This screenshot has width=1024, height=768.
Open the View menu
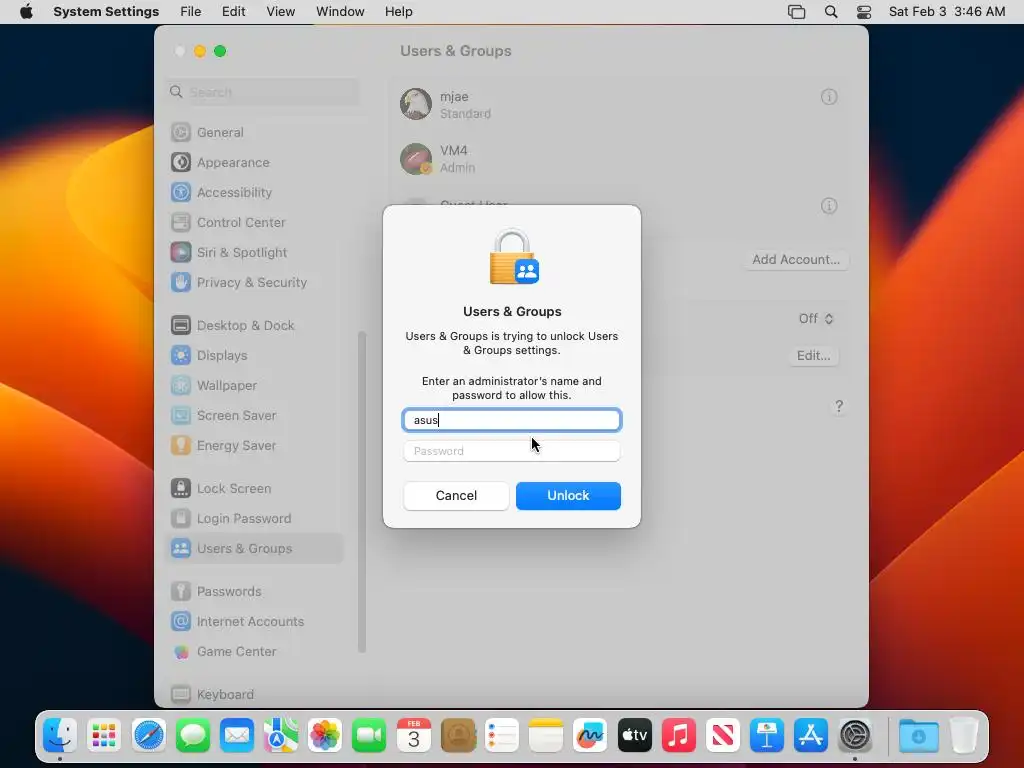click(281, 12)
